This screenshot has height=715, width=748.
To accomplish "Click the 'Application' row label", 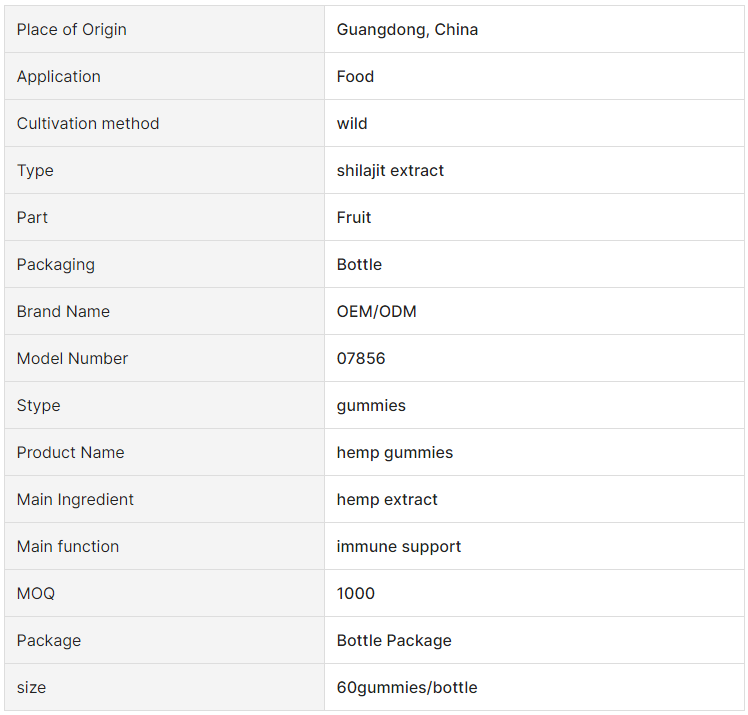I will (58, 76).
